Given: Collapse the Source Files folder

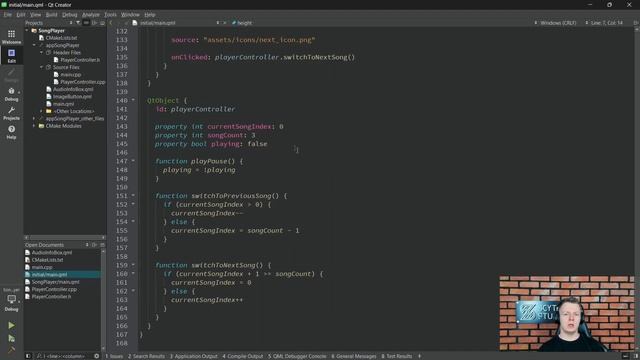Looking at the screenshot, I should click(42, 67).
